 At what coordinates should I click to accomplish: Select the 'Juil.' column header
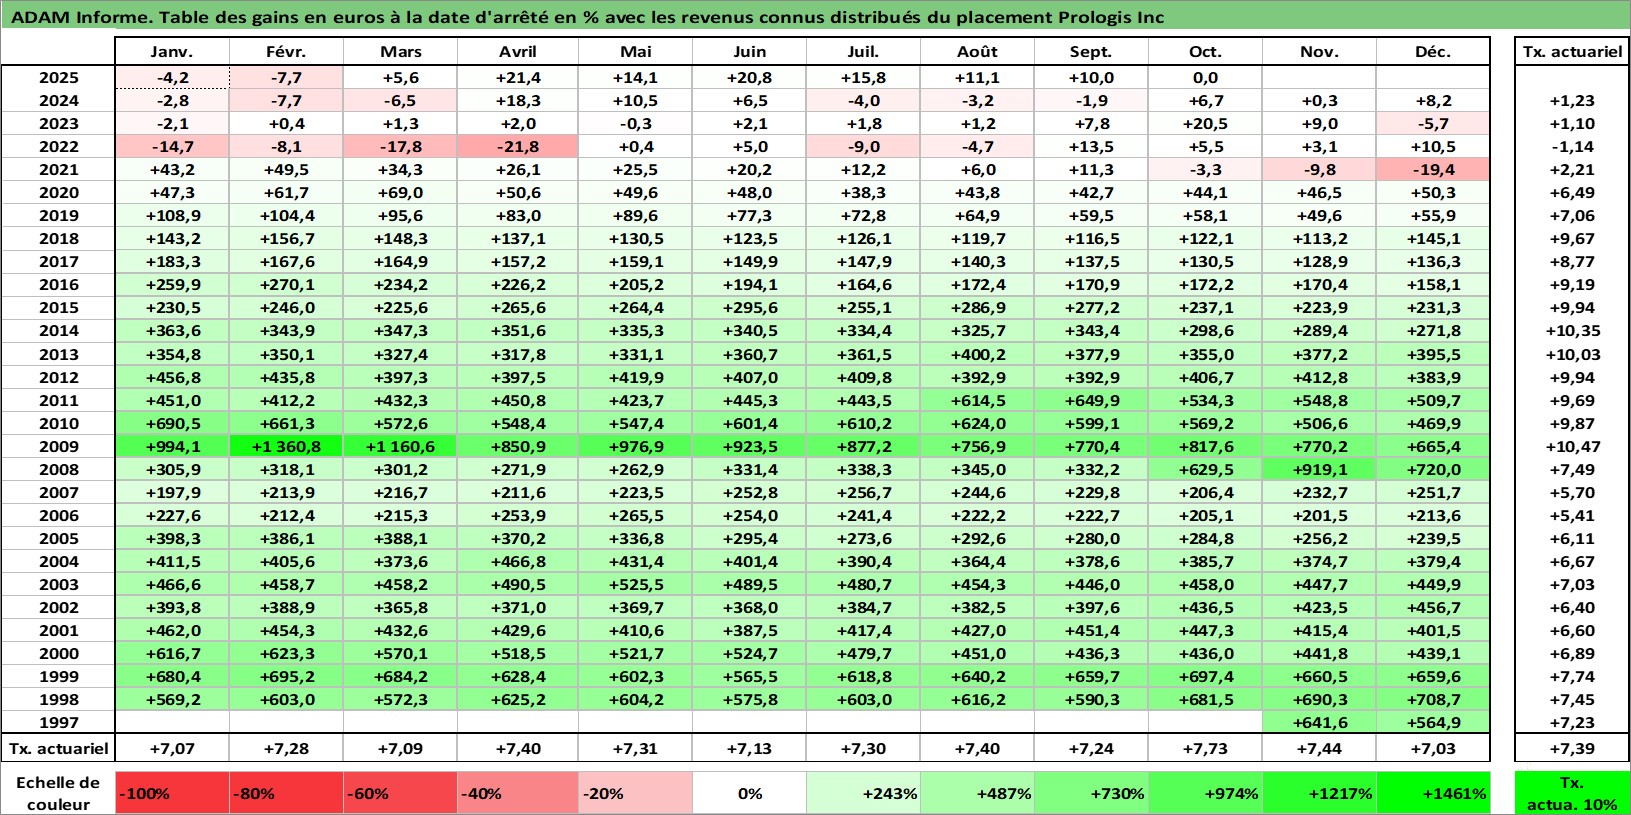coord(863,52)
